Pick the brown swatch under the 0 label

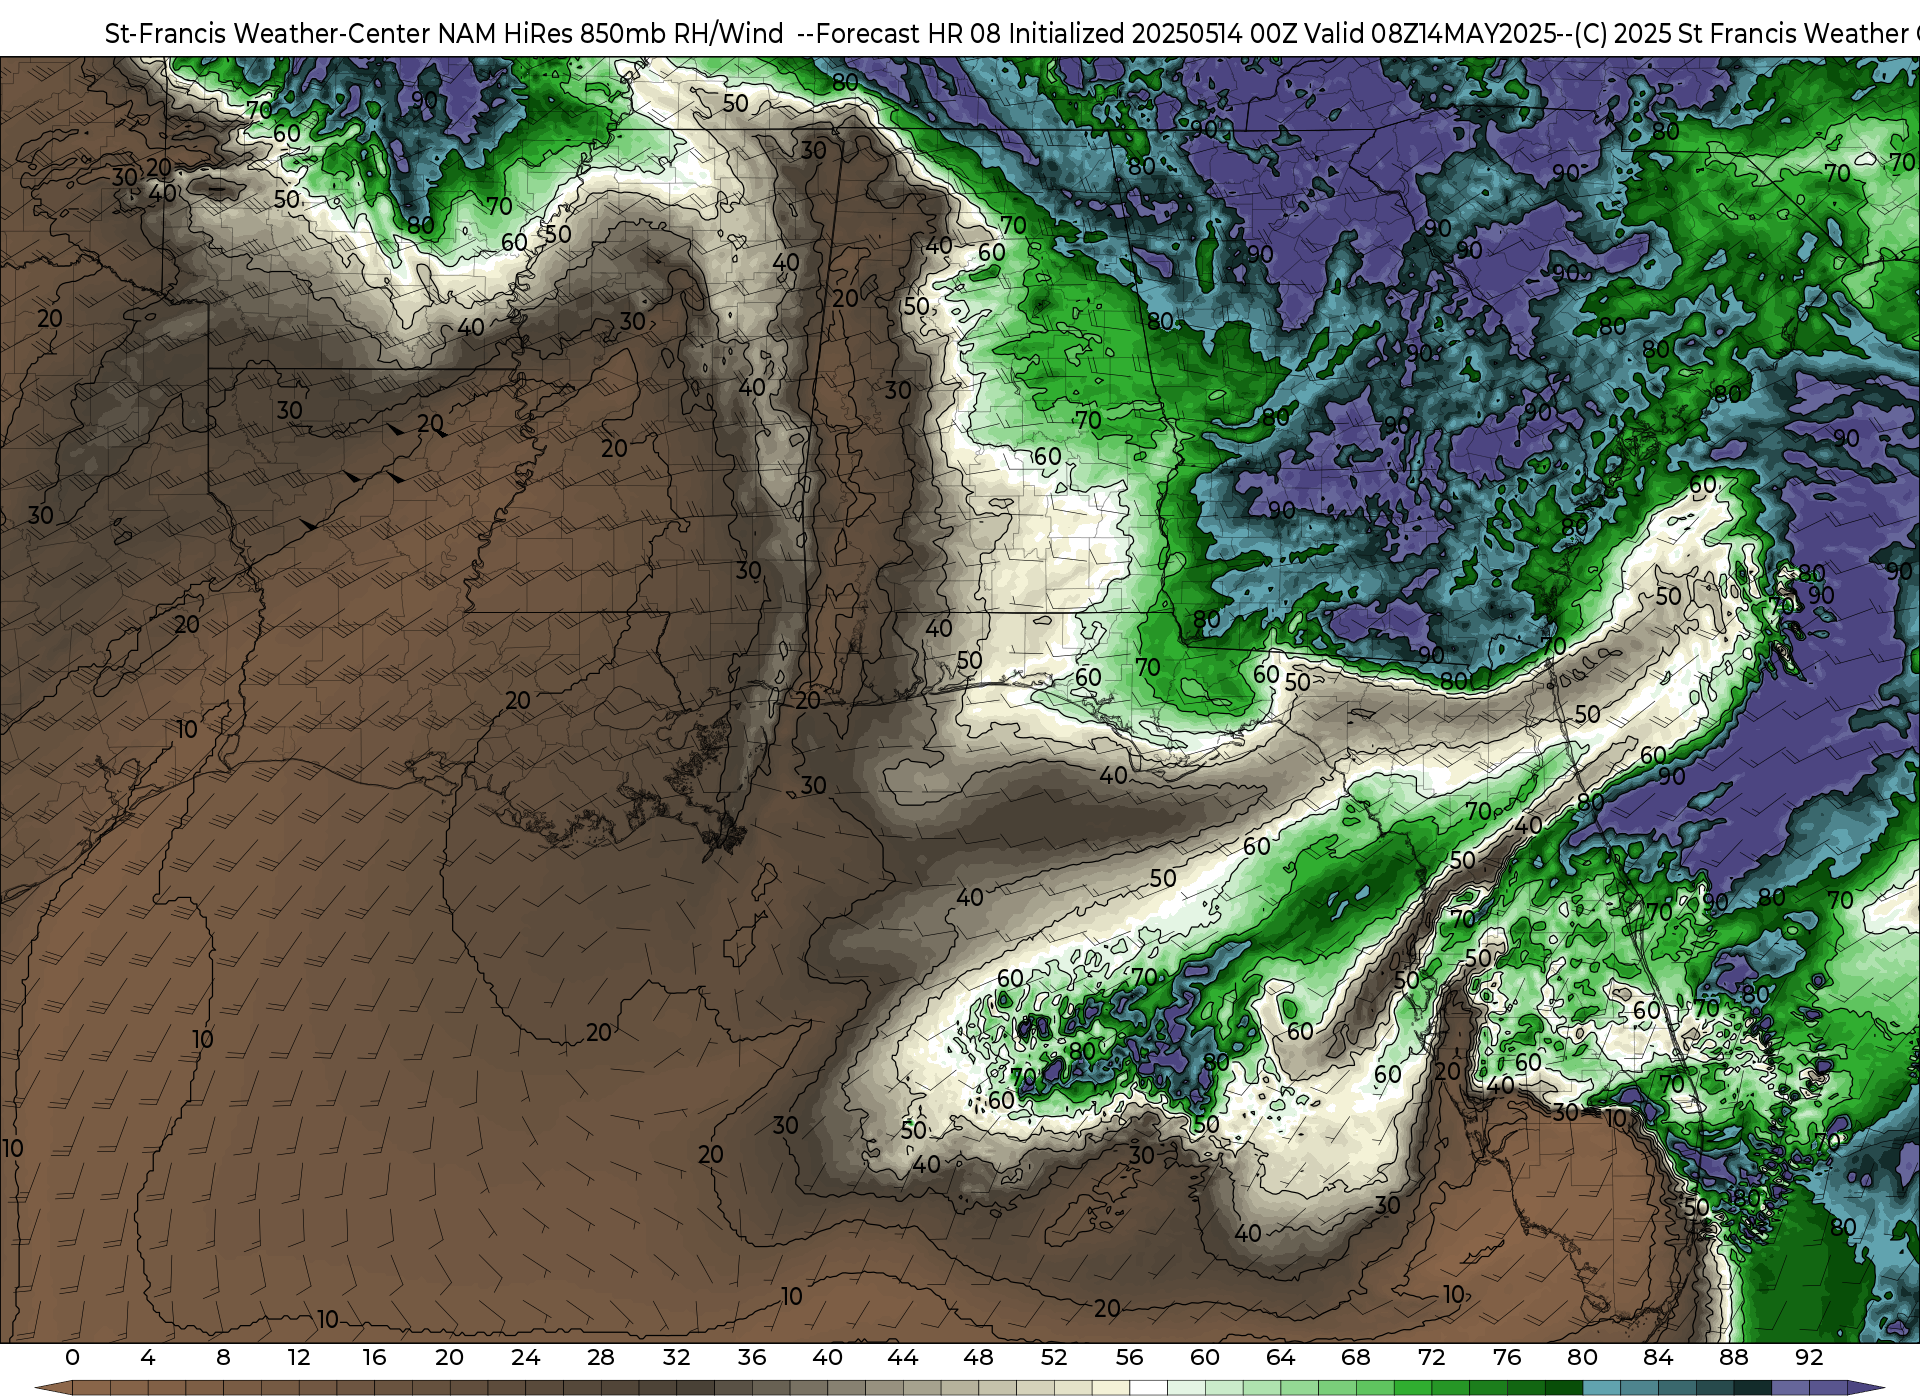pyautogui.click(x=91, y=1388)
